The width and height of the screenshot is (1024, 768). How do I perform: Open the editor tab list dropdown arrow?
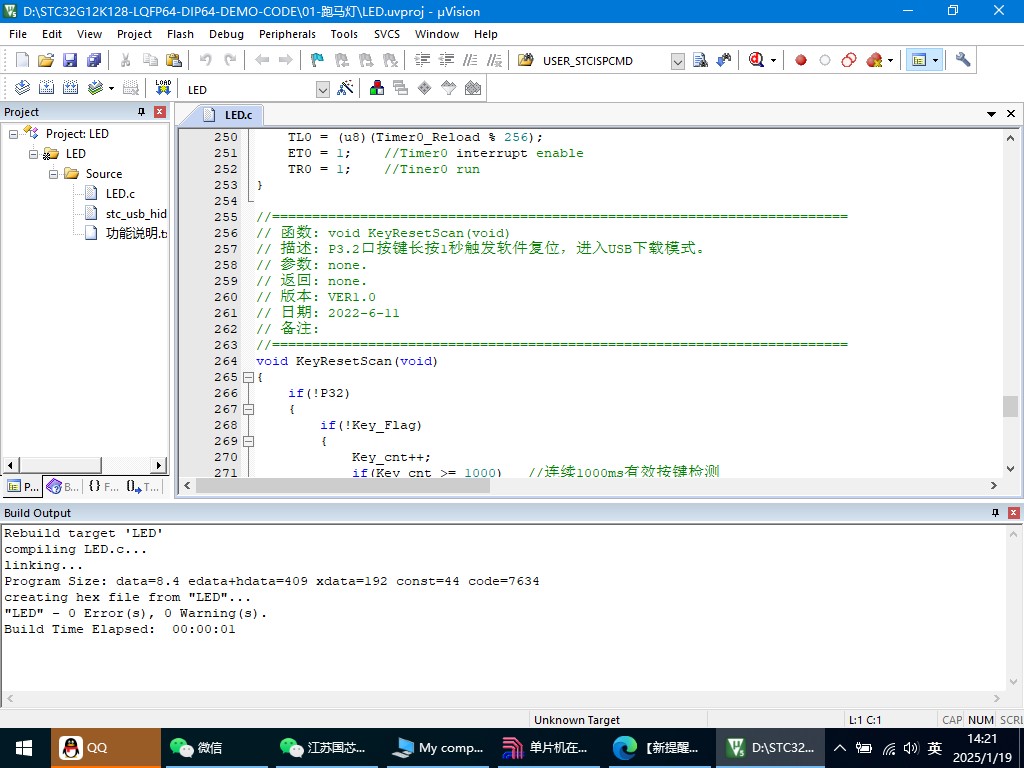click(991, 114)
